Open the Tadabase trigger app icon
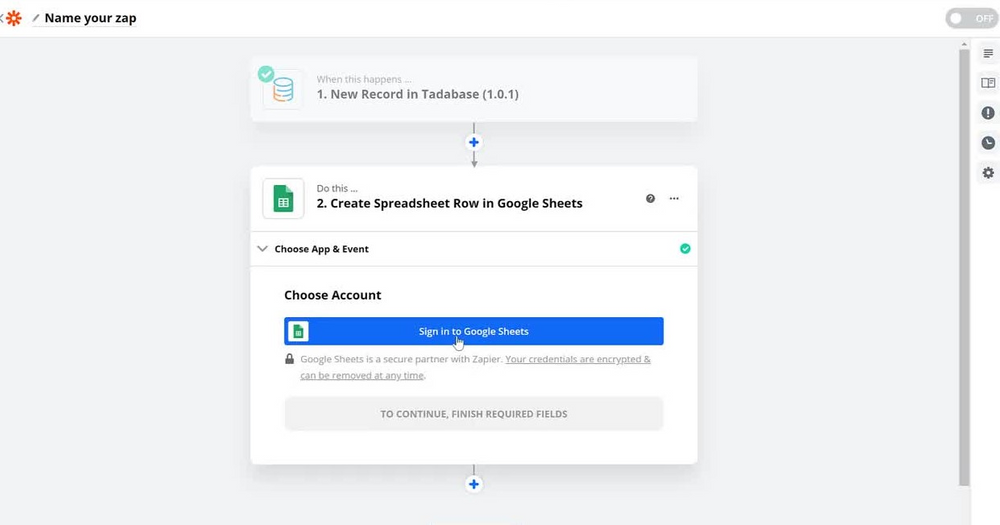Image resolution: width=1000 pixels, height=525 pixels. [283, 89]
